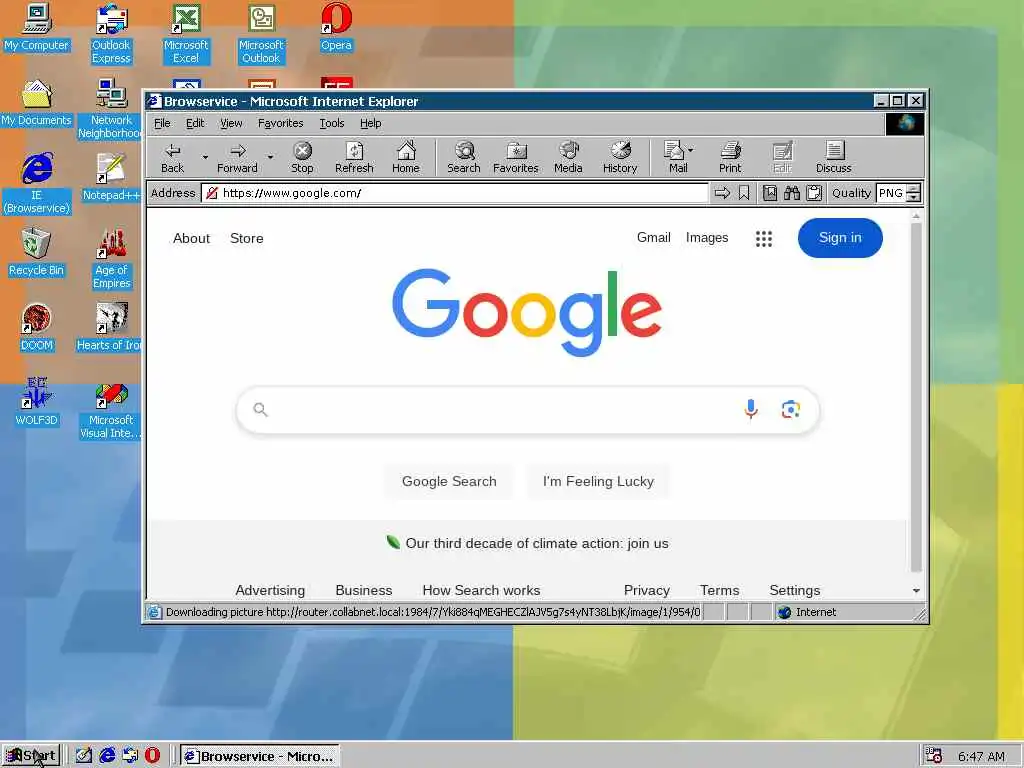Click the bookmark ribbon icon

pos(744,193)
